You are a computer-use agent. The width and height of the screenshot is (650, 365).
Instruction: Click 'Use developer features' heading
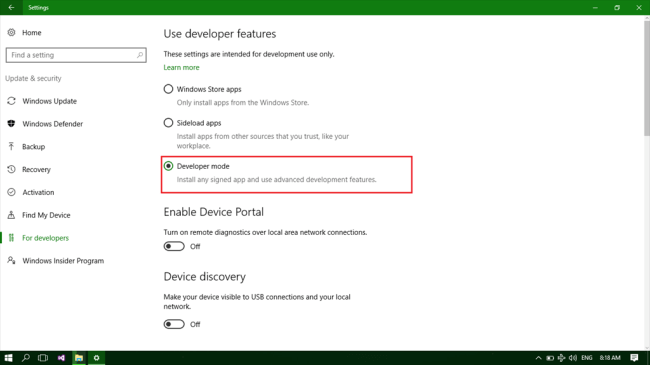pyautogui.click(x=220, y=34)
